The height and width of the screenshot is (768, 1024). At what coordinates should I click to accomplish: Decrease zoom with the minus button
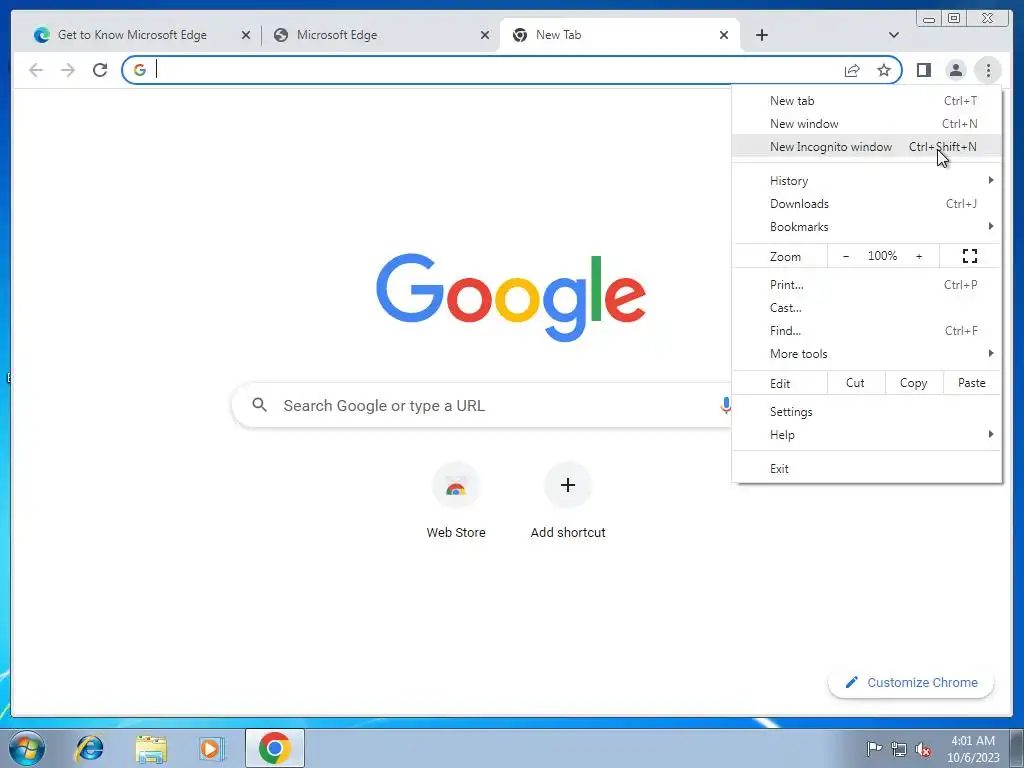pyautogui.click(x=846, y=256)
